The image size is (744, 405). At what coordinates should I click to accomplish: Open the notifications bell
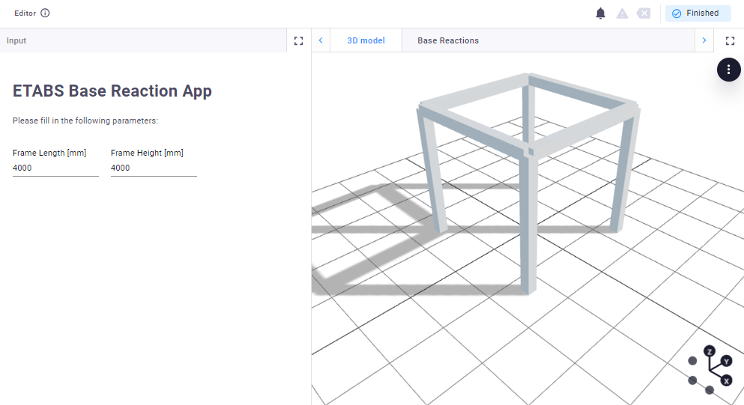click(x=601, y=13)
